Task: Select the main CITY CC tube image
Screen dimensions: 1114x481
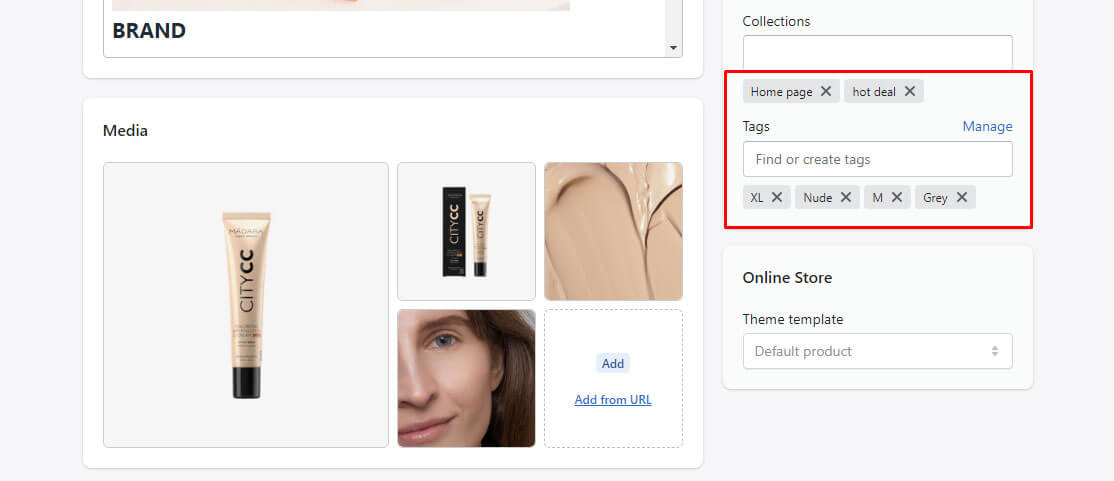Action: coord(246,305)
